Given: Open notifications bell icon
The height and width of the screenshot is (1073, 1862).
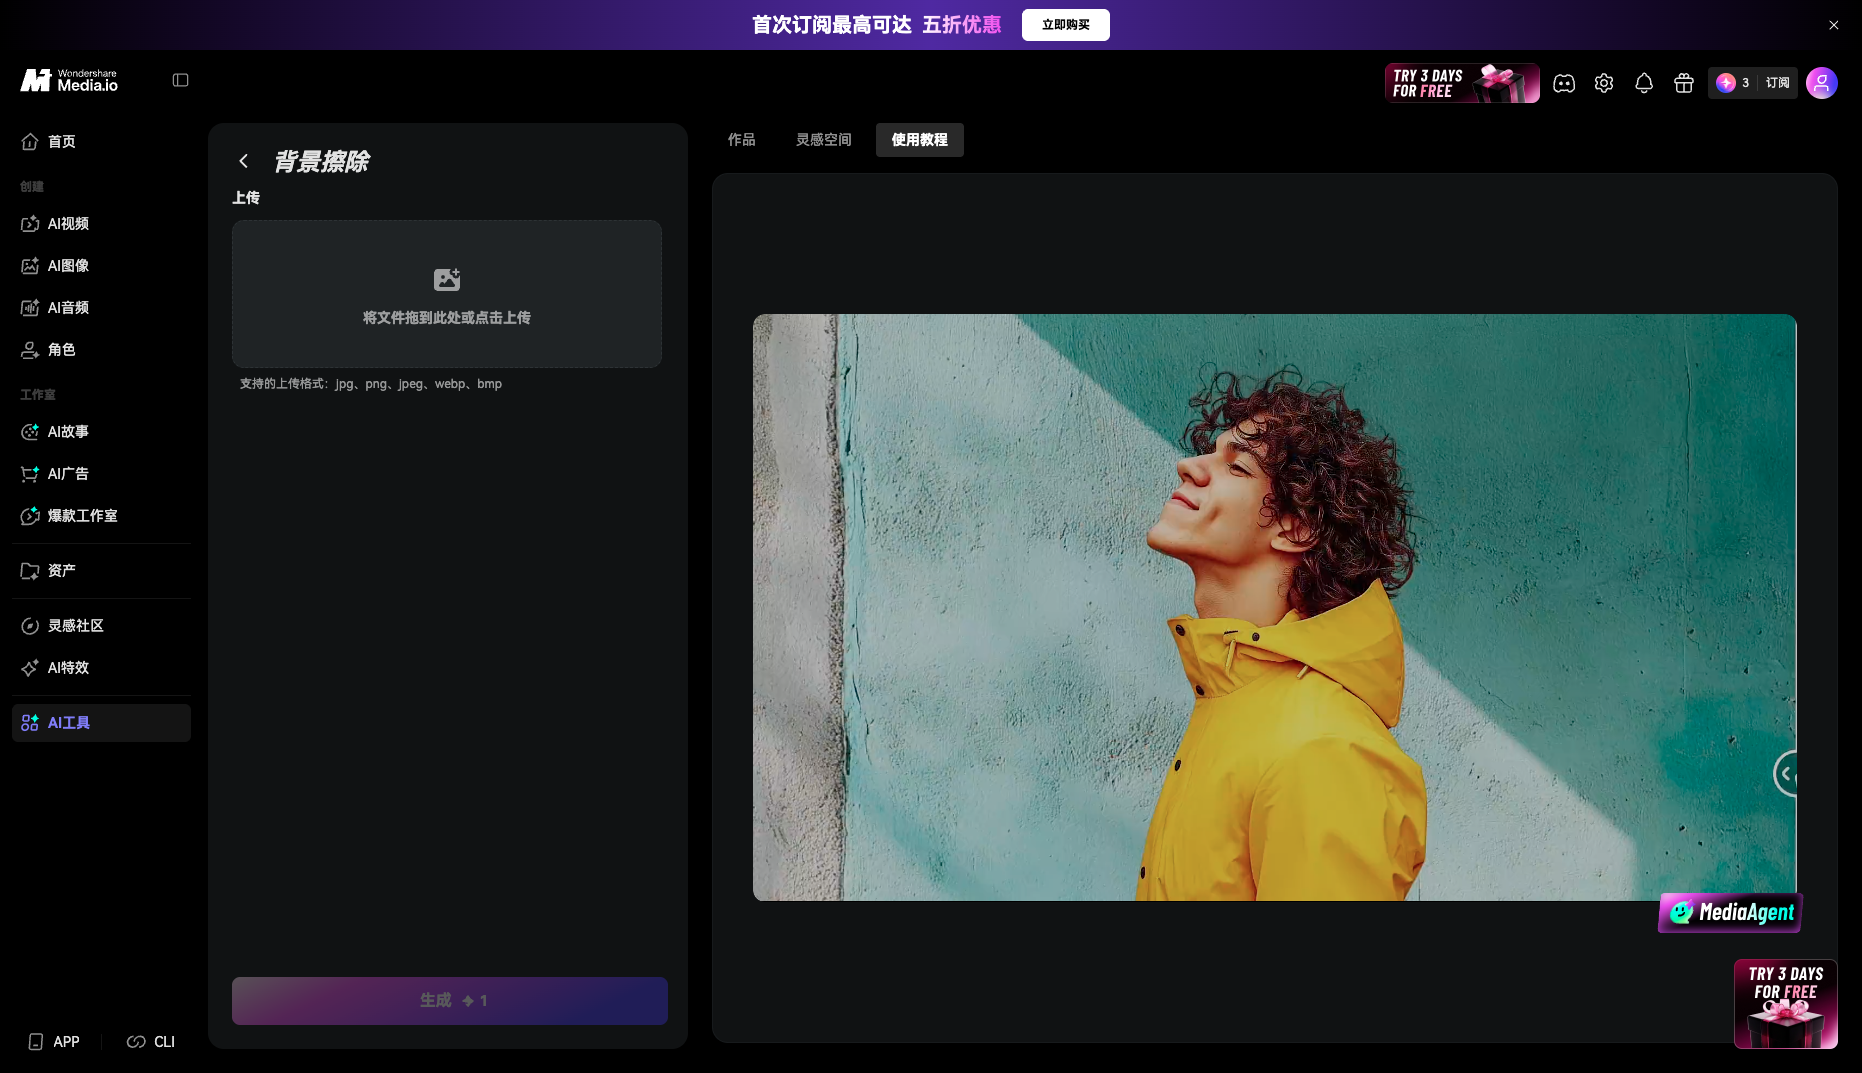Looking at the screenshot, I should pyautogui.click(x=1644, y=83).
